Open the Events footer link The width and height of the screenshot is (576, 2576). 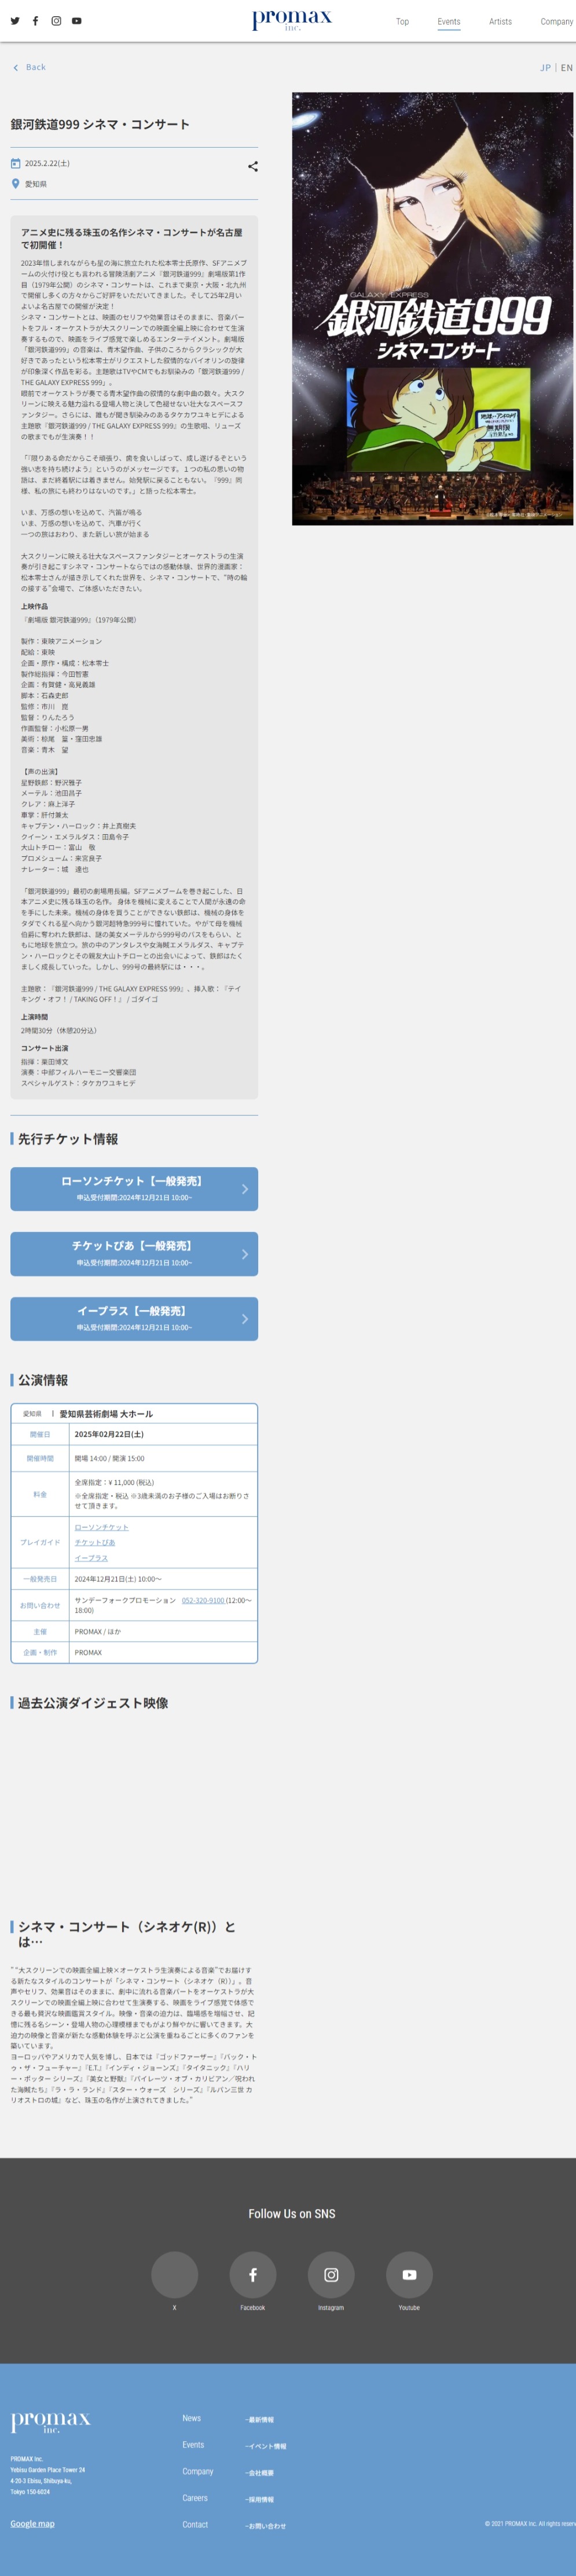193,2445
